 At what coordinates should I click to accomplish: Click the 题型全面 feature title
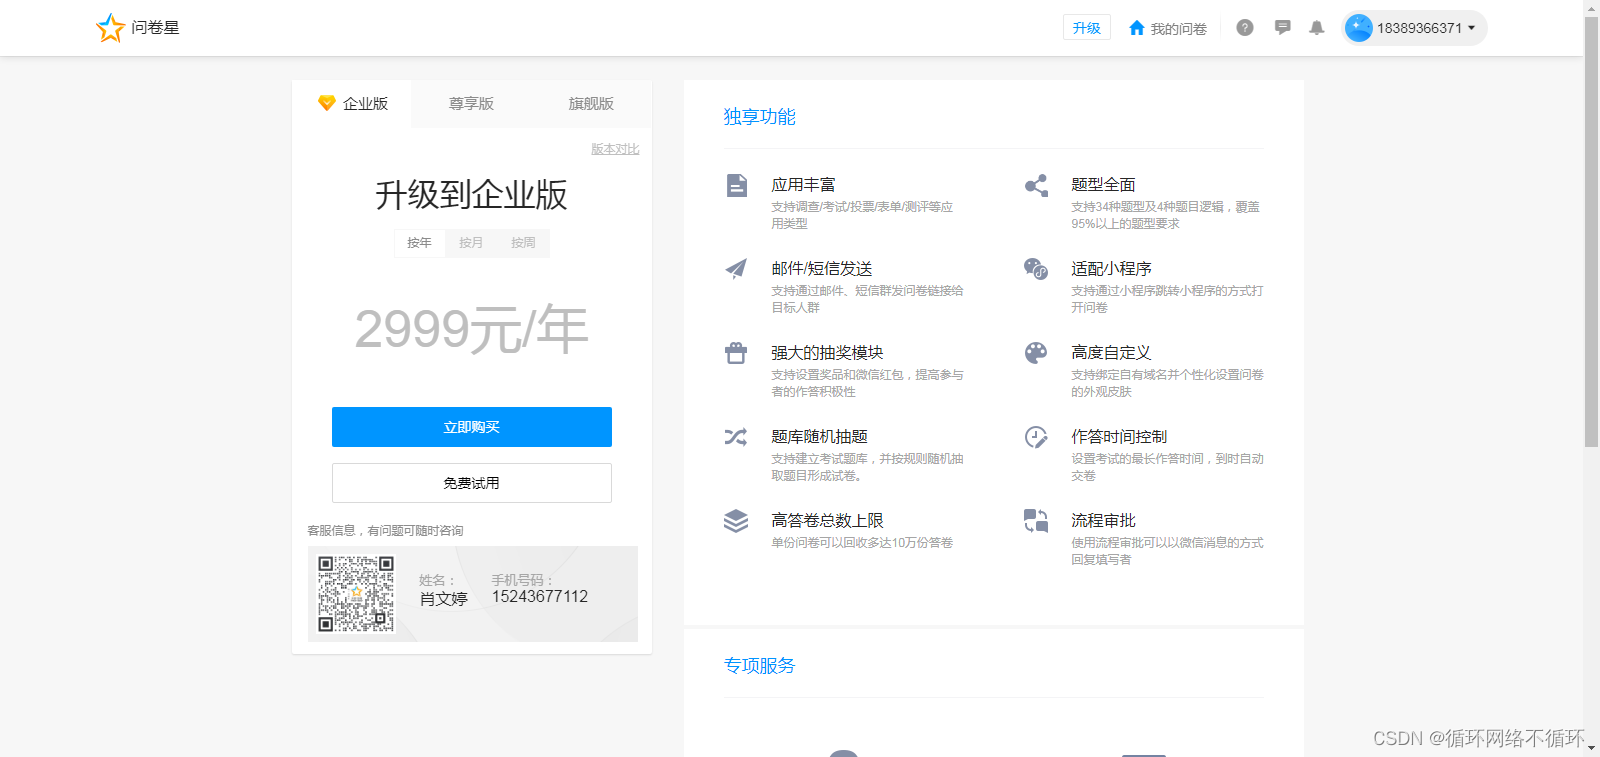coord(1103,185)
